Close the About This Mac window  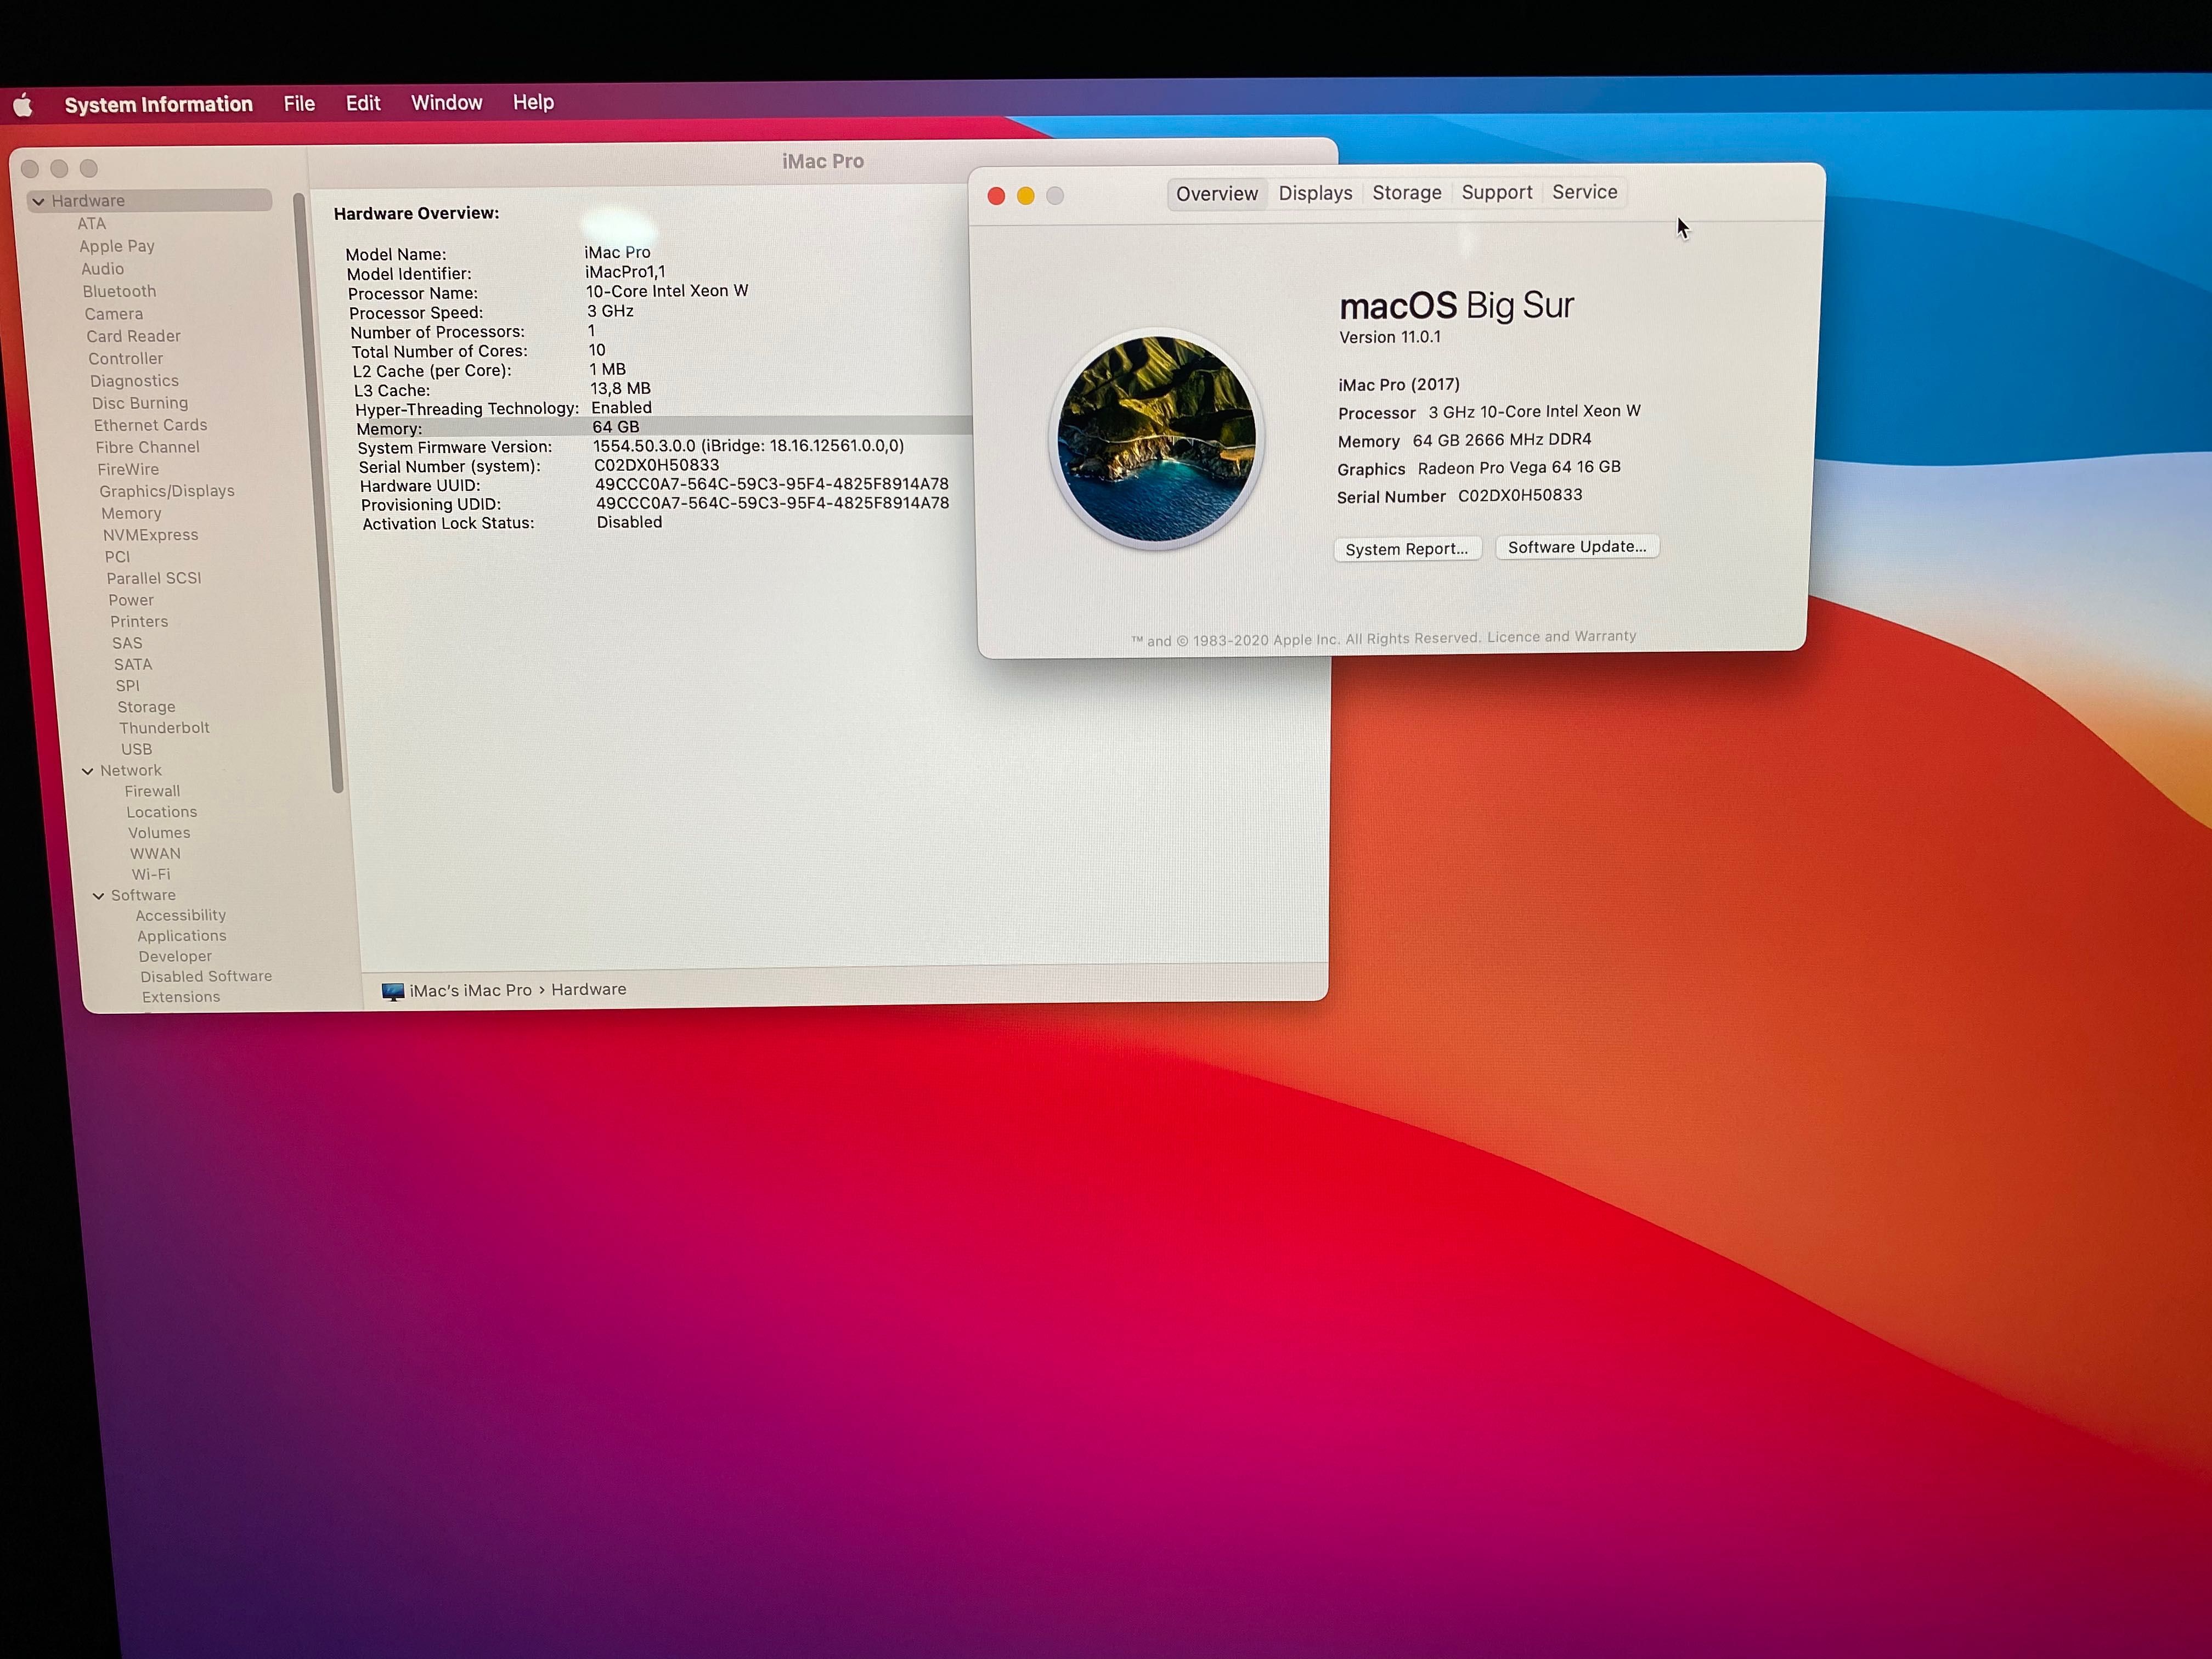996,196
